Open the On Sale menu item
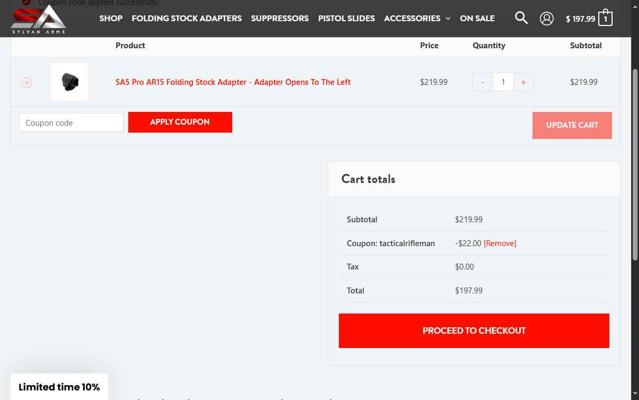 477,18
